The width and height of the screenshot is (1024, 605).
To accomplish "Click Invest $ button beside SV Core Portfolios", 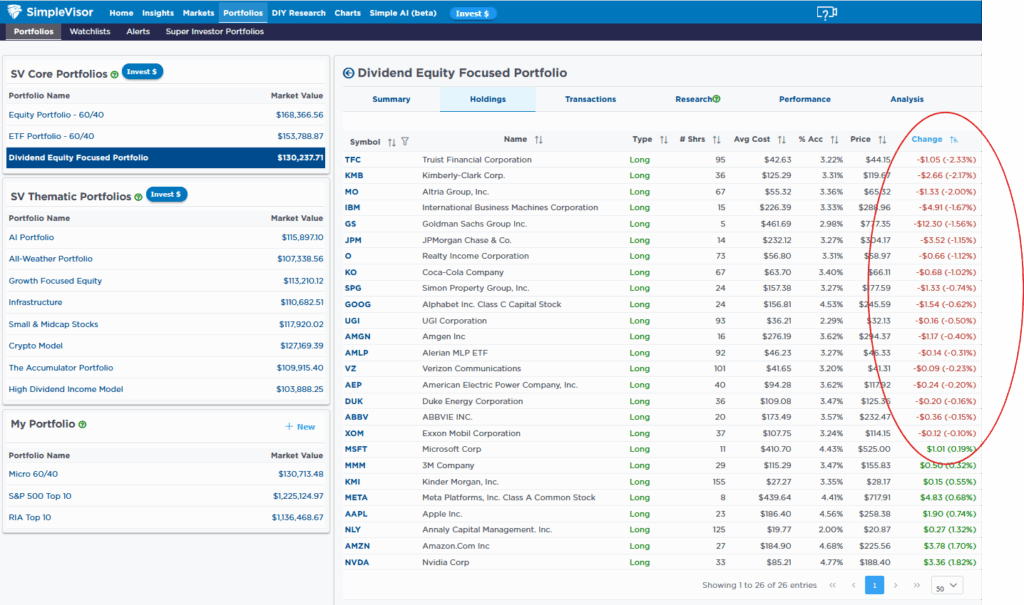I will point(142,72).
